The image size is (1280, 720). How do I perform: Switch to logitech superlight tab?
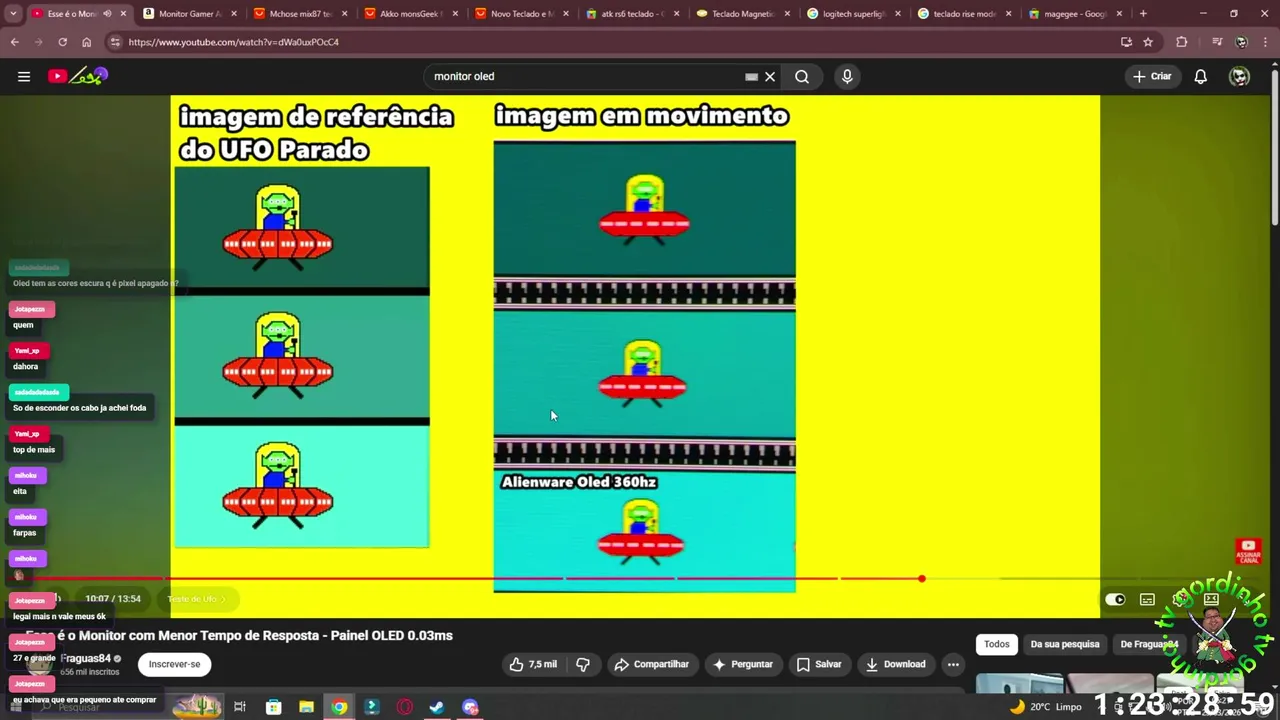[853, 14]
